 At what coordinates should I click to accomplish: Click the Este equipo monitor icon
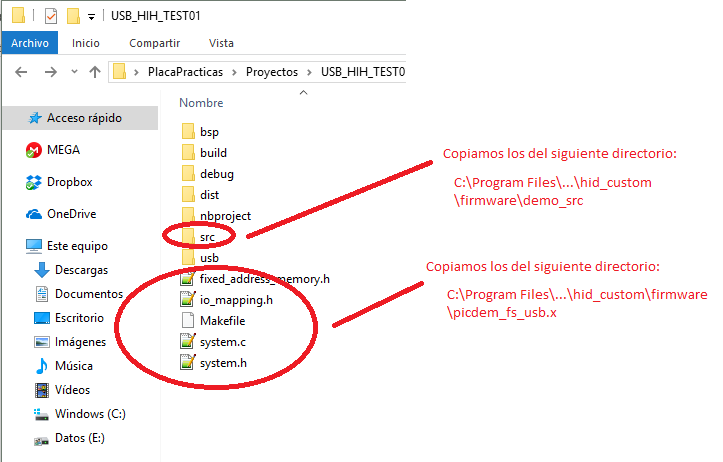pos(34,246)
